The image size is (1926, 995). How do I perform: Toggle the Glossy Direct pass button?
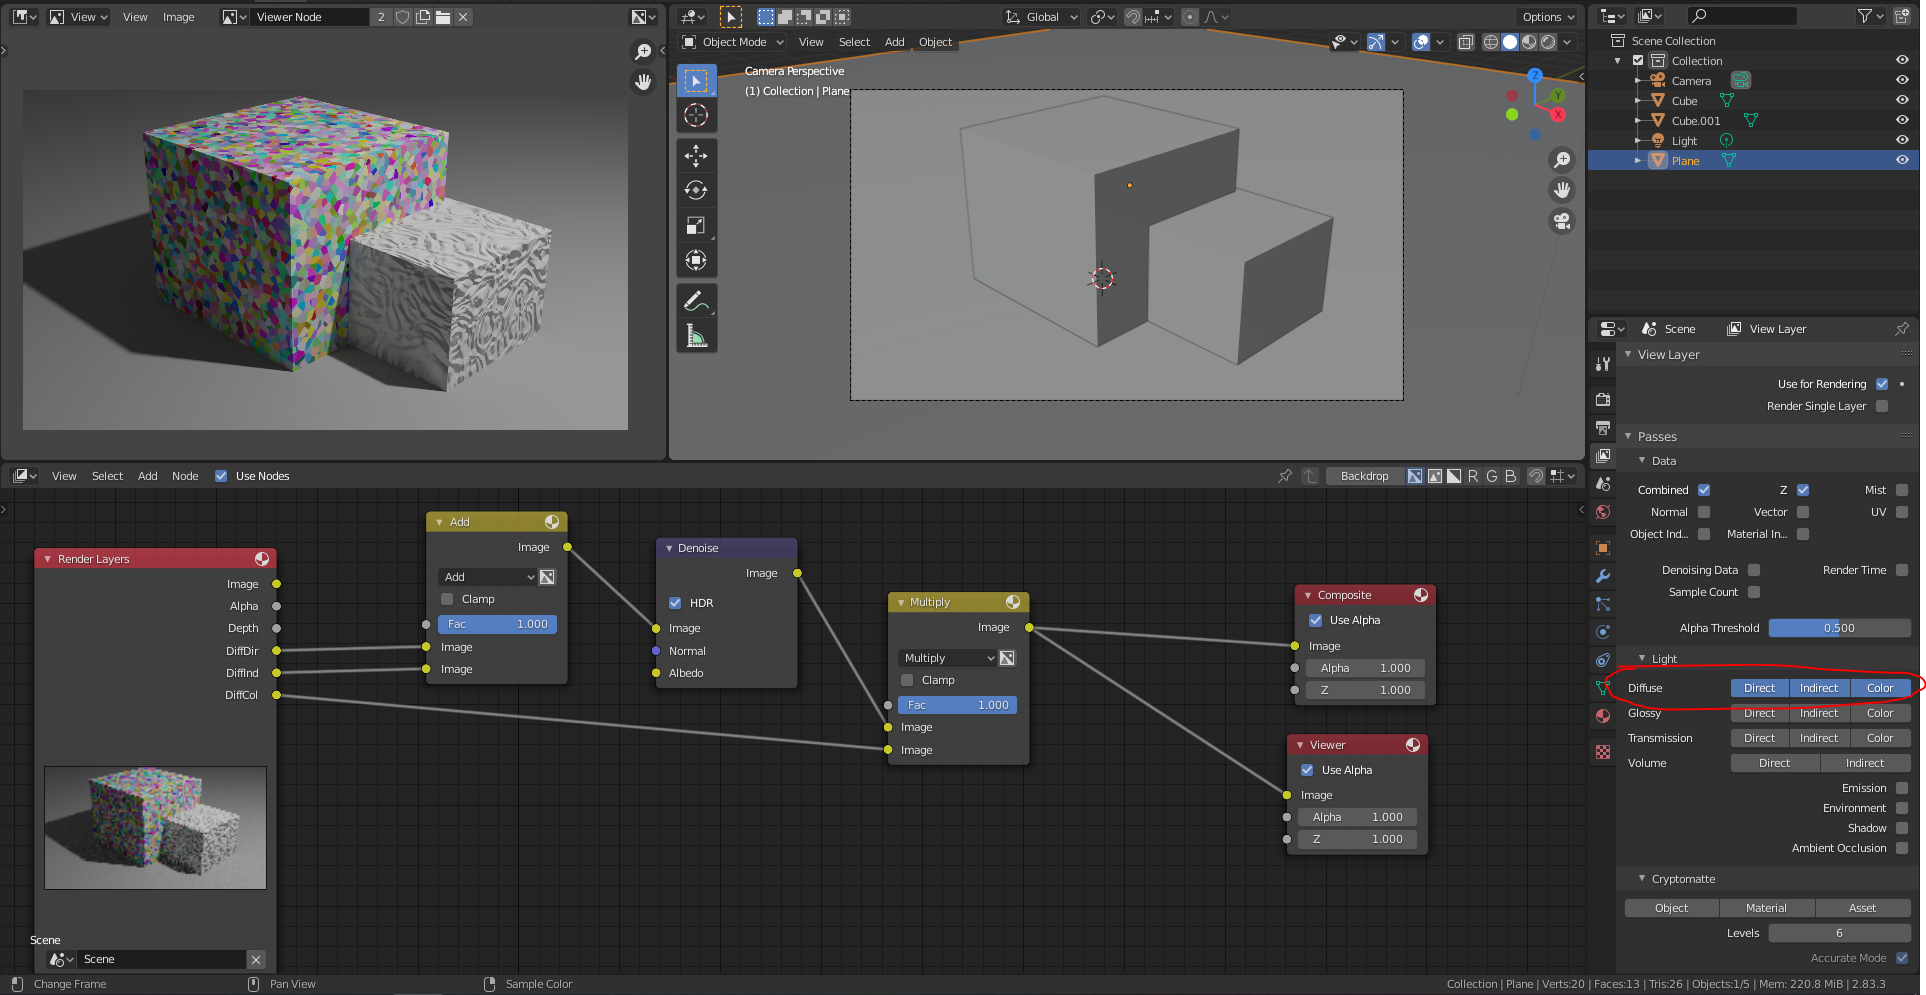(x=1759, y=713)
